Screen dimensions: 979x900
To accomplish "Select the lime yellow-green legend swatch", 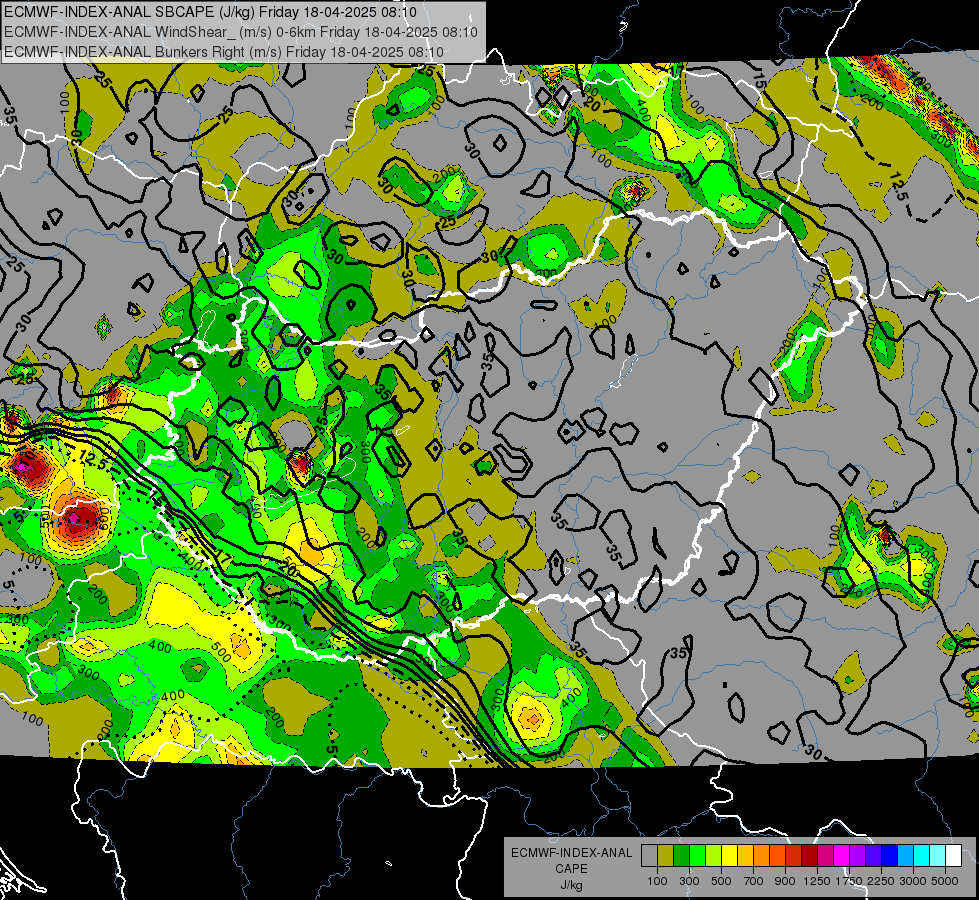I will [713, 855].
